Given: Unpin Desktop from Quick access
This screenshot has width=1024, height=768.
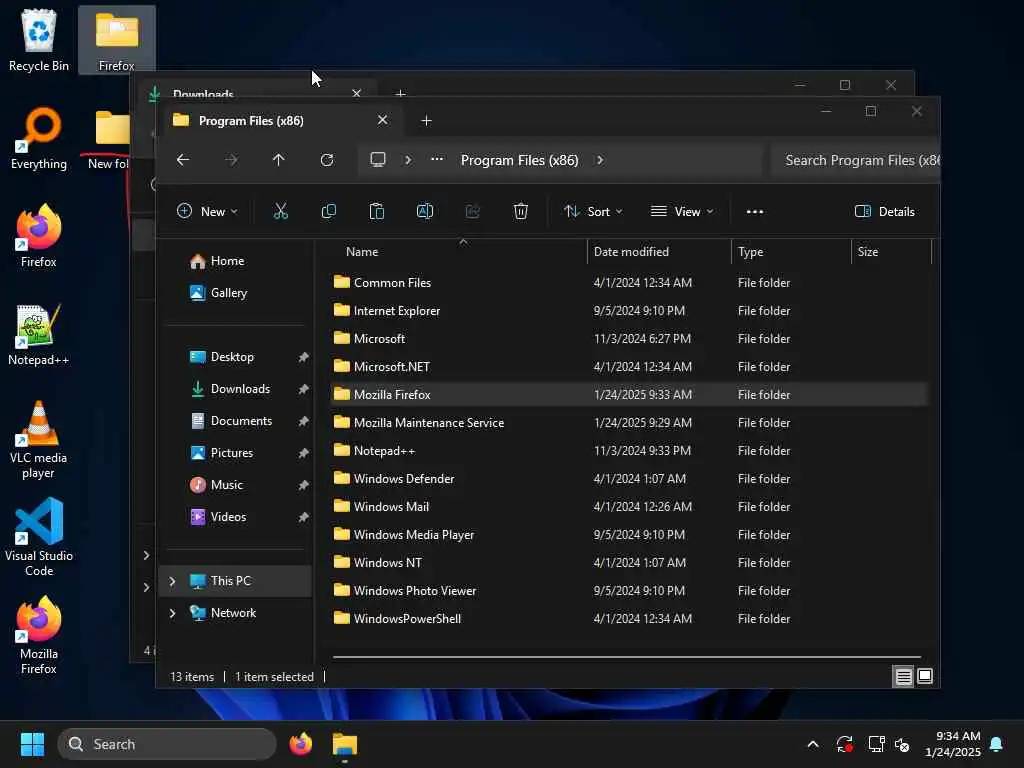Looking at the screenshot, I should click(x=303, y=357).
